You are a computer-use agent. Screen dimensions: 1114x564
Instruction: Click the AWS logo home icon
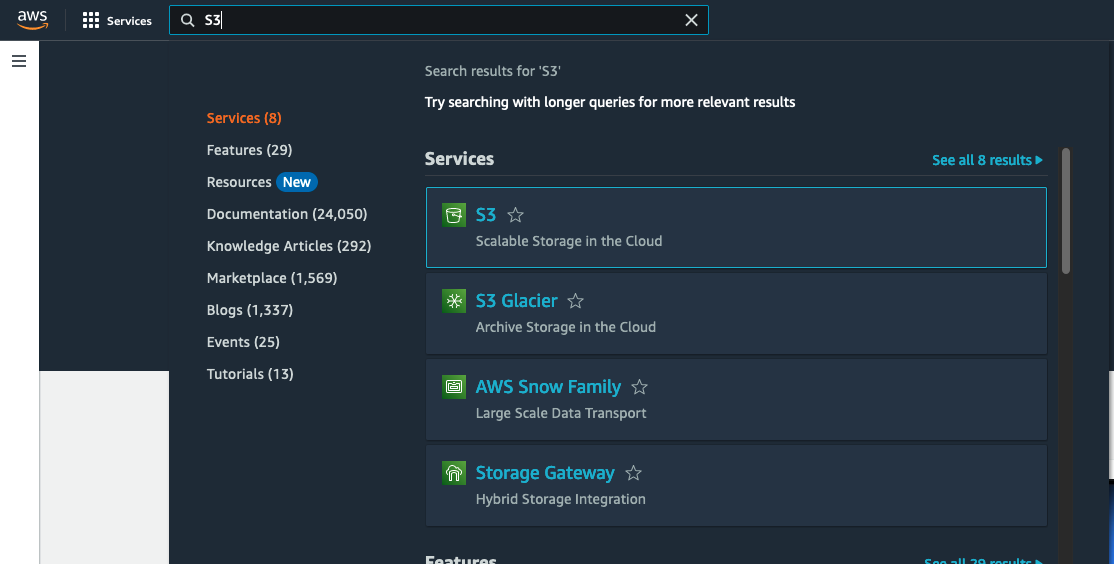[32, 20]
